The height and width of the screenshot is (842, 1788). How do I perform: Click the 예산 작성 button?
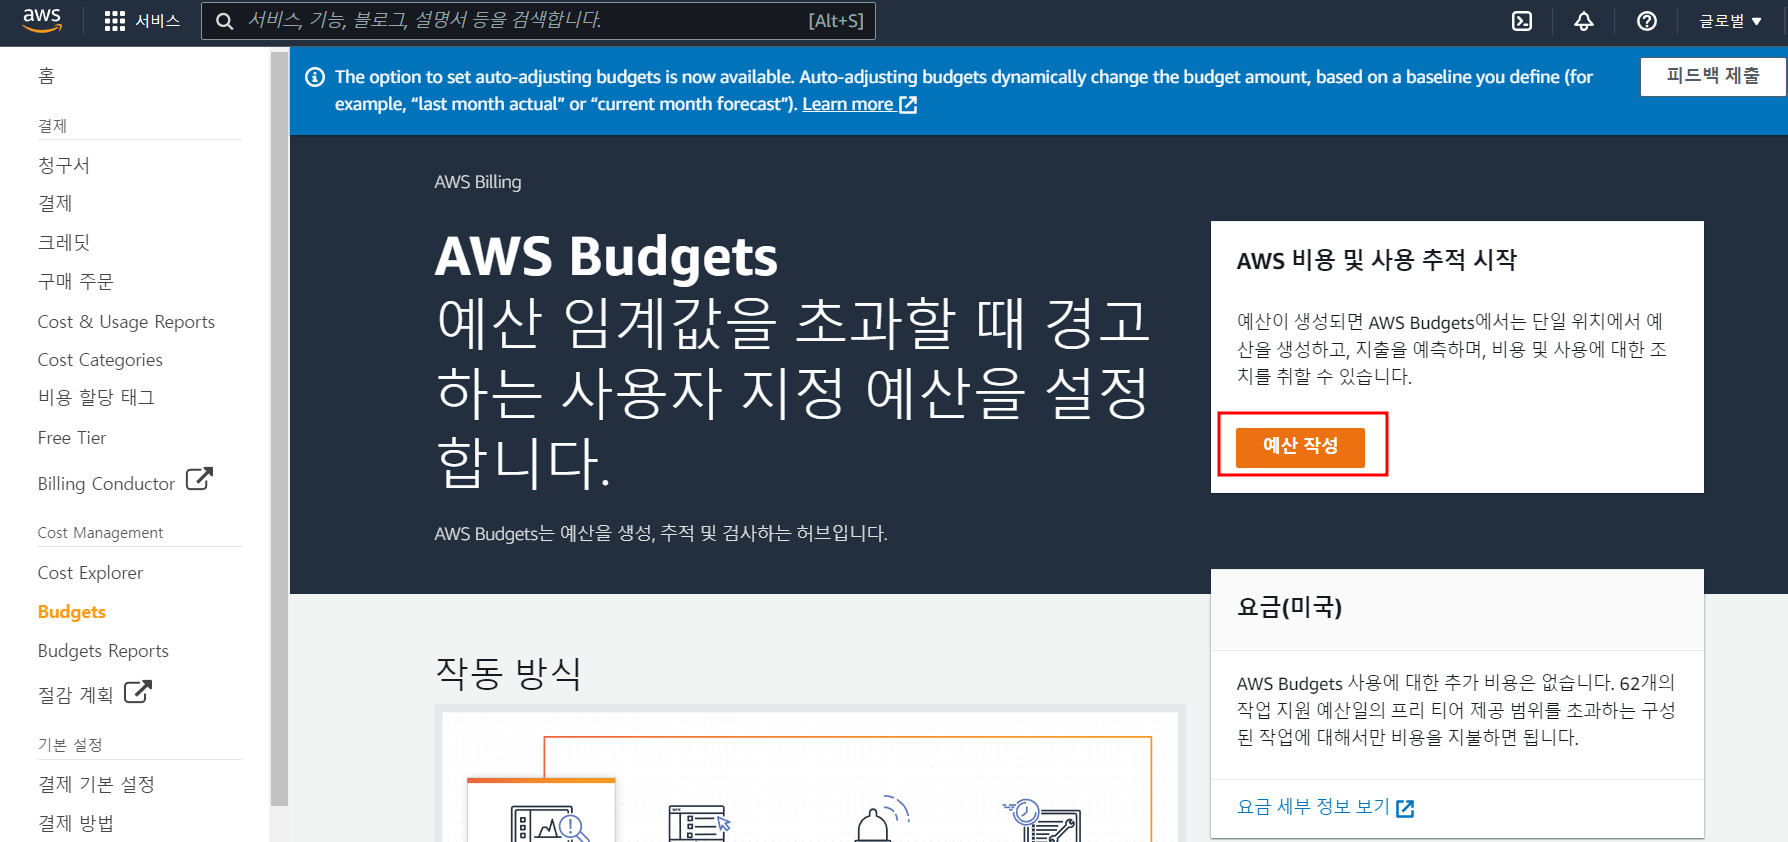click(1300, 446)
